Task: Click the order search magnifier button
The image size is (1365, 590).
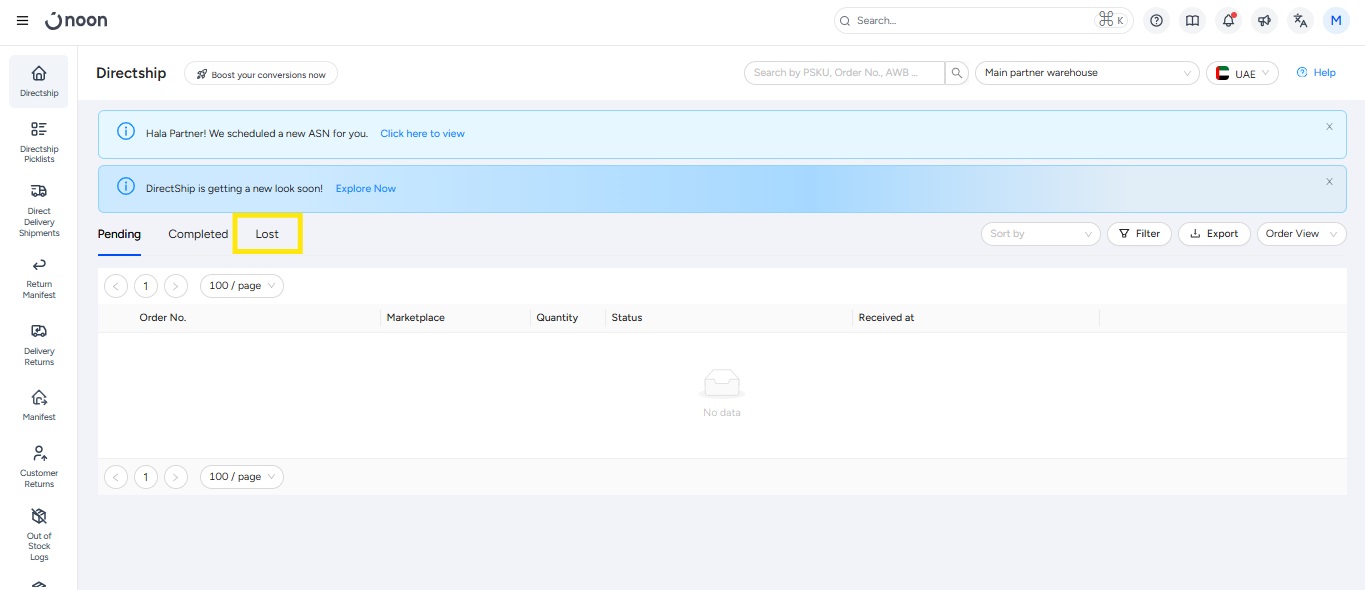Action: (x=957, y=73)
